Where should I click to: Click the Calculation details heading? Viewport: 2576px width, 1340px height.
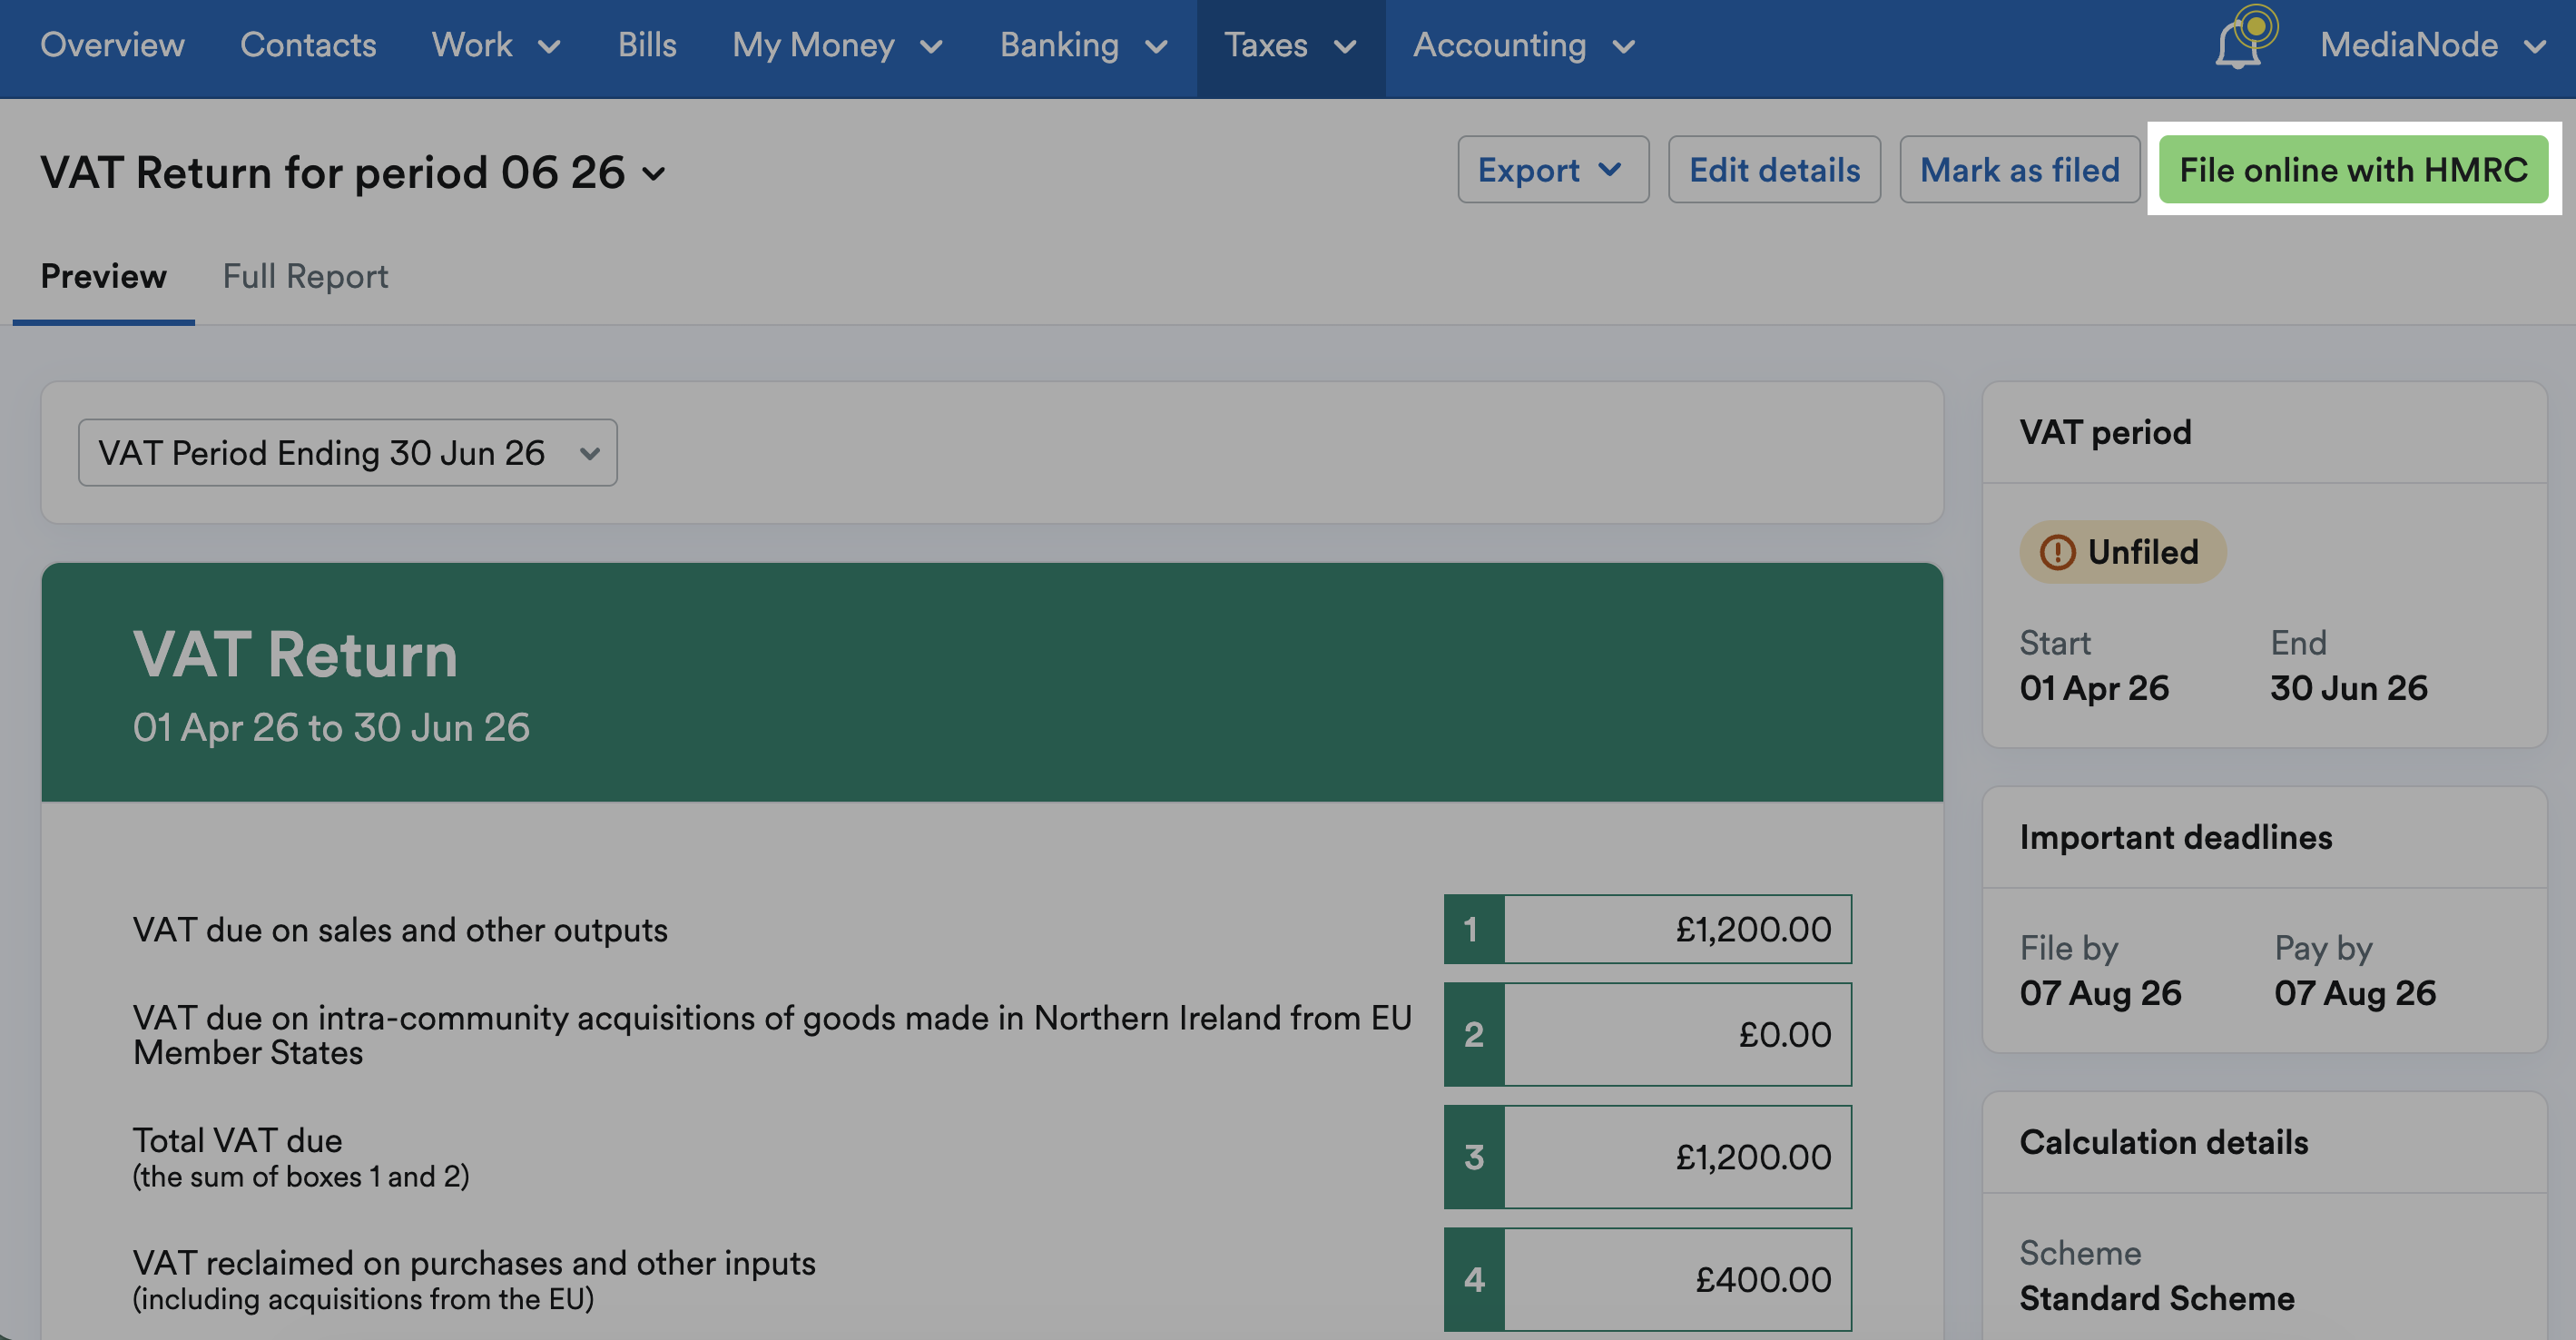2163,1142
